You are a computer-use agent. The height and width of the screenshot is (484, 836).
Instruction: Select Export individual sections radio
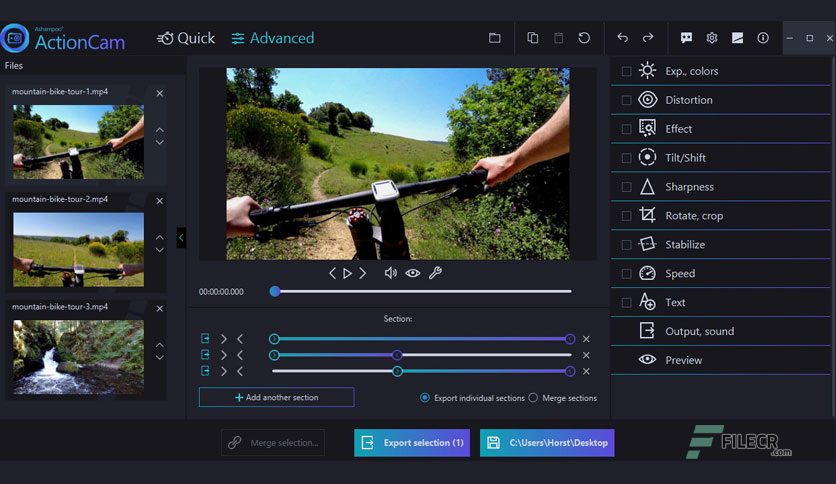425,398
